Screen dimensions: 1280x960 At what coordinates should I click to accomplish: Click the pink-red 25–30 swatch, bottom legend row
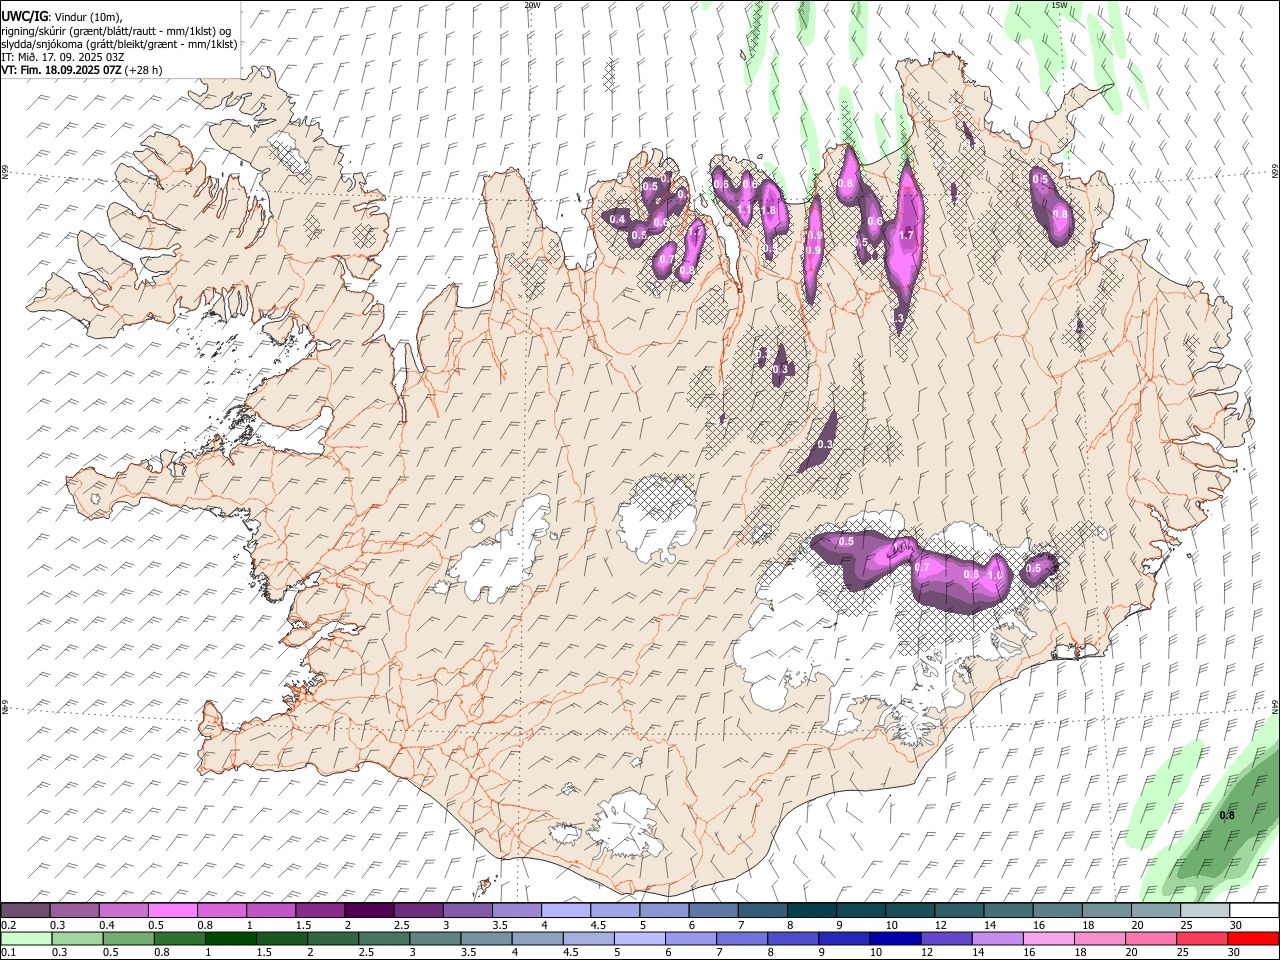click(1203, 938)
